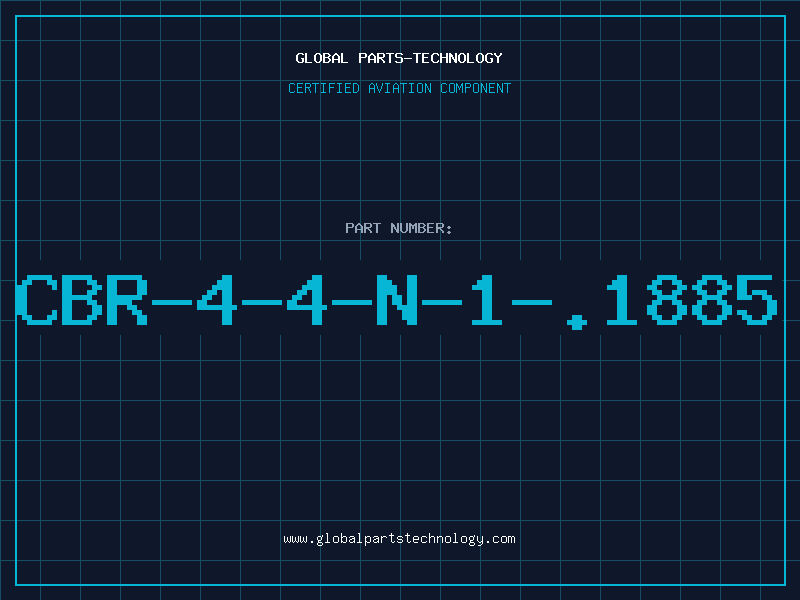Click the letter R in CBR
800x600 pixels.
(x=127, y=299)
